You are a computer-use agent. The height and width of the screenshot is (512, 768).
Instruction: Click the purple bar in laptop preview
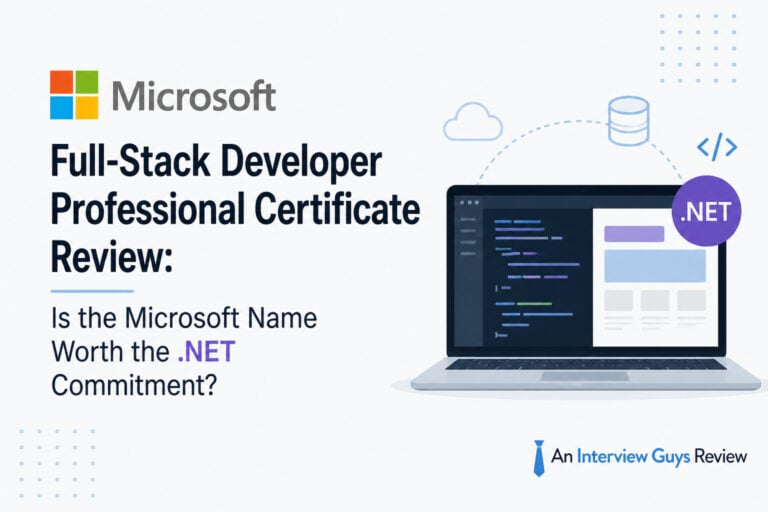point(634,234)
